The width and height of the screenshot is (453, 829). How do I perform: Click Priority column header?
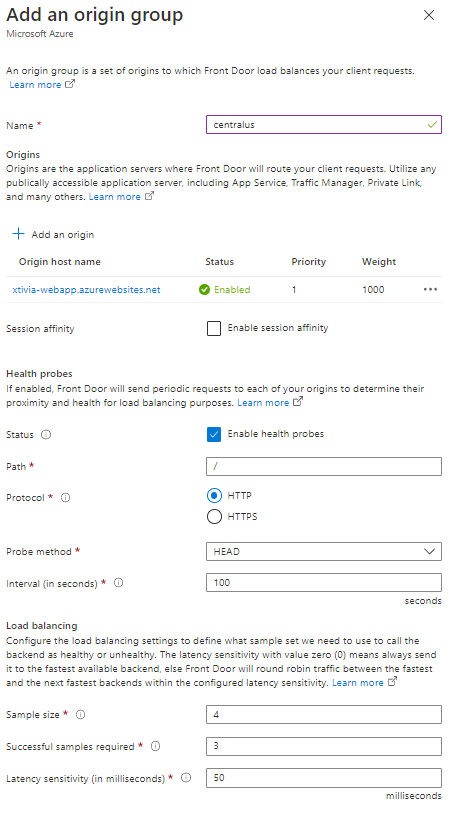click(309, 262)
